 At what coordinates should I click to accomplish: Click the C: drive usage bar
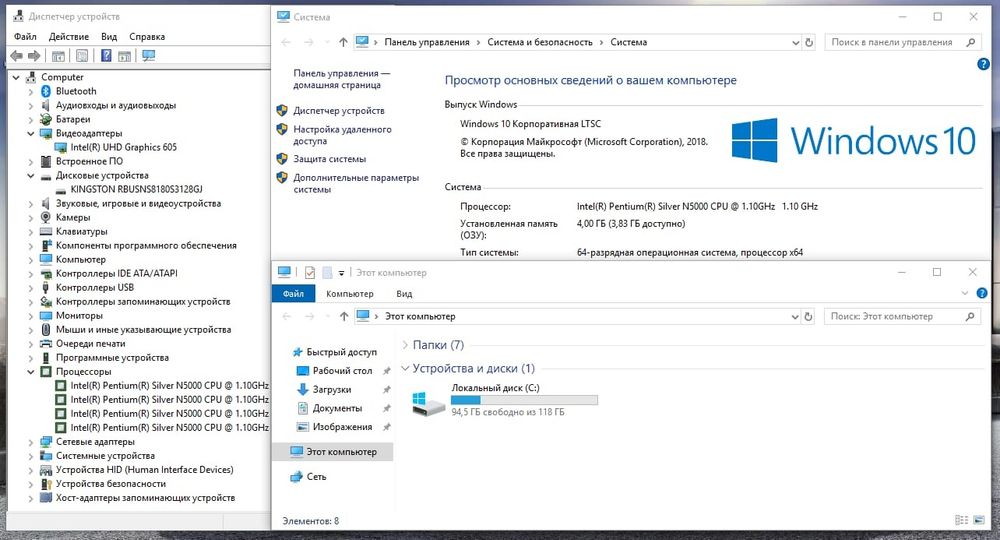[x=524, y=400]
